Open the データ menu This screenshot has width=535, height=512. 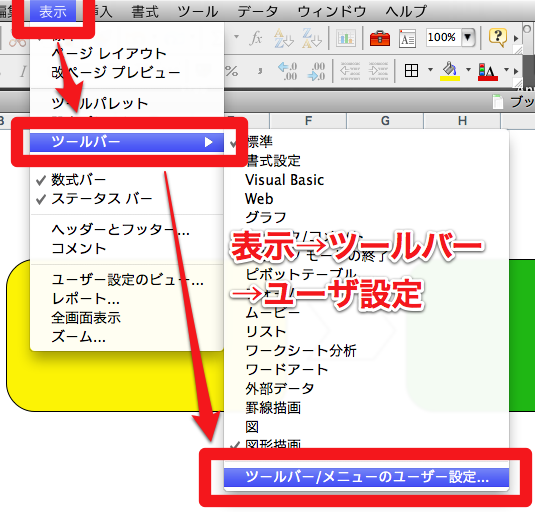258,12
